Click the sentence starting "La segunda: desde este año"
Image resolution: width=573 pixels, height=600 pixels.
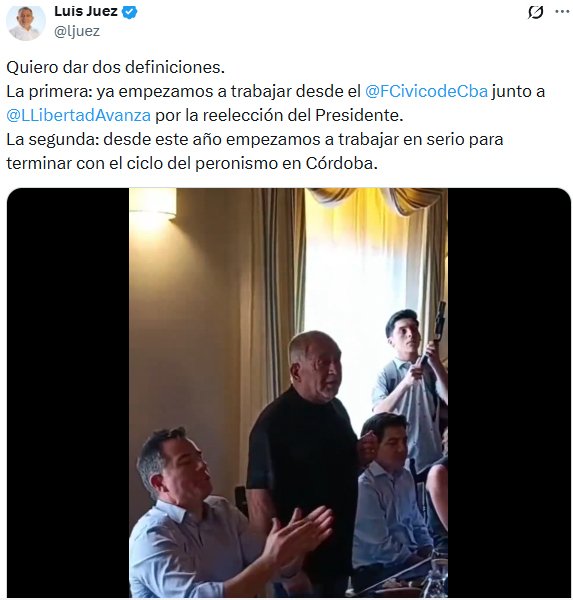point(255,140)
